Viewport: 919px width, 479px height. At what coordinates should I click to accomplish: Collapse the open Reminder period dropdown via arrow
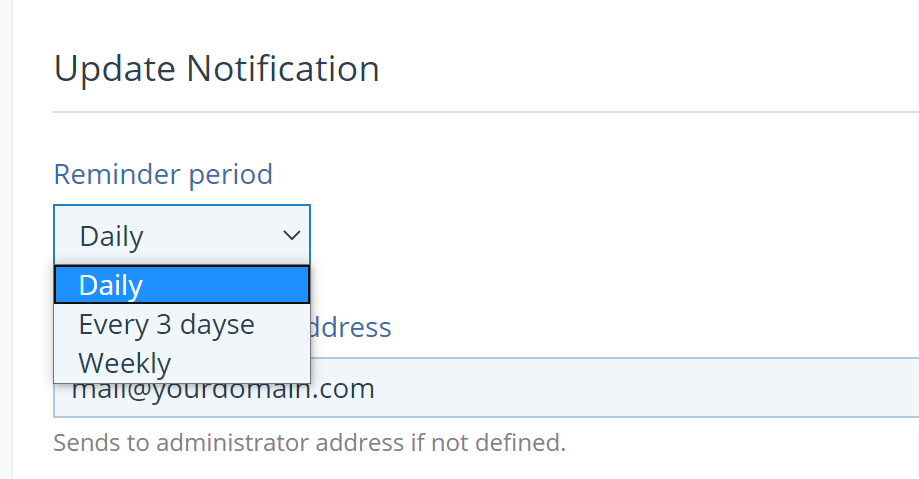click(x=292, y=236)
